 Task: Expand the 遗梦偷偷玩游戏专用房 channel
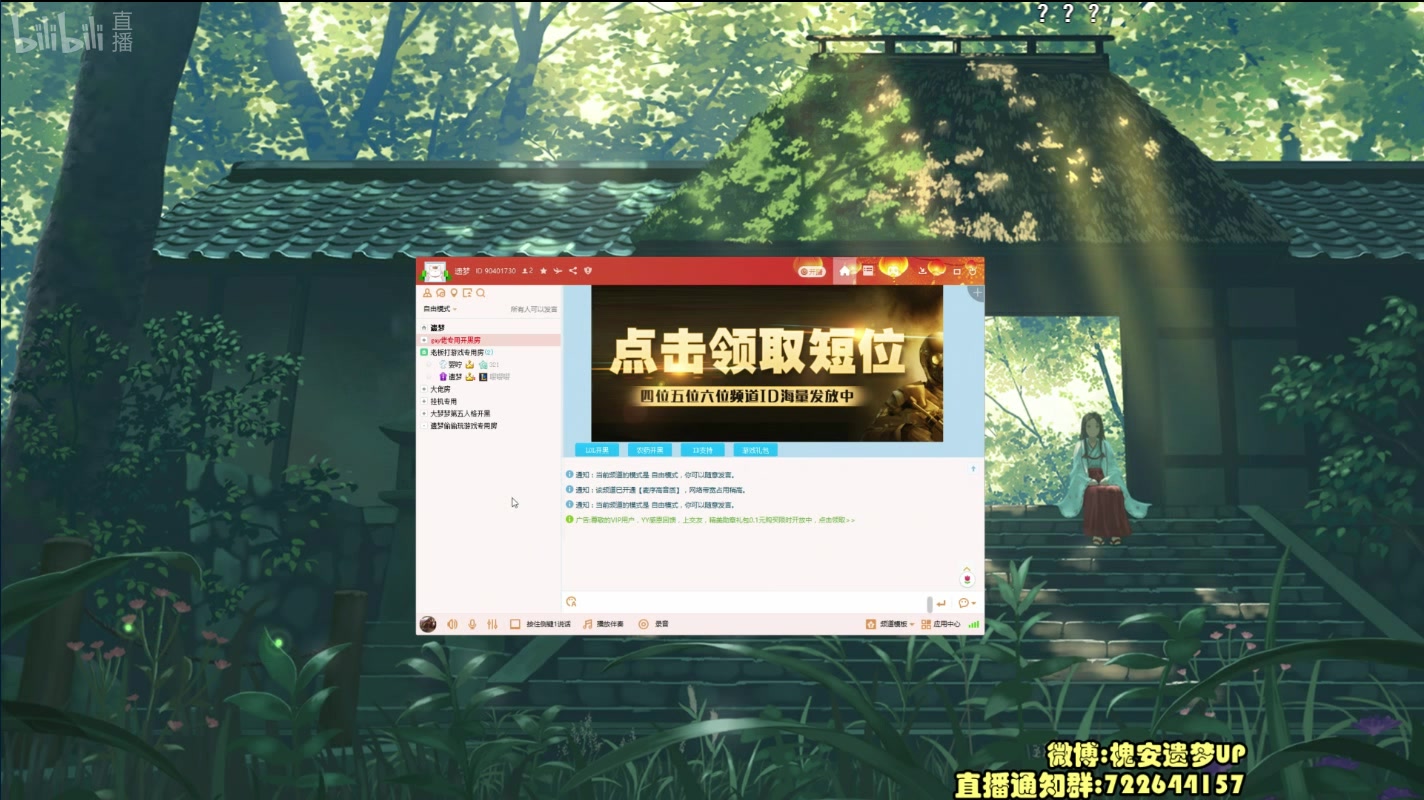[424, 426]
